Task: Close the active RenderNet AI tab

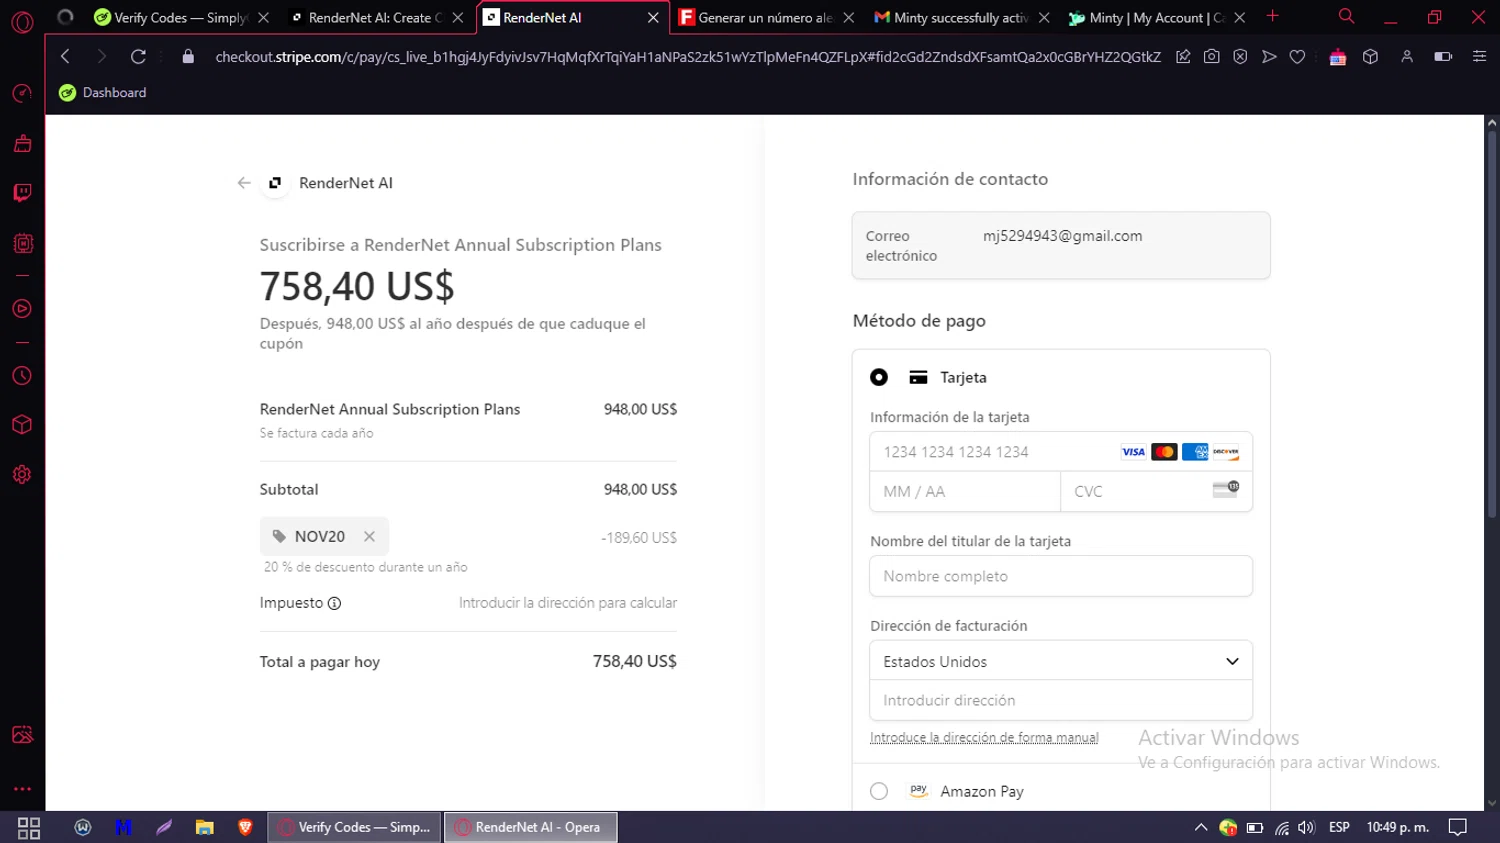Action: (x=653, y=18)
